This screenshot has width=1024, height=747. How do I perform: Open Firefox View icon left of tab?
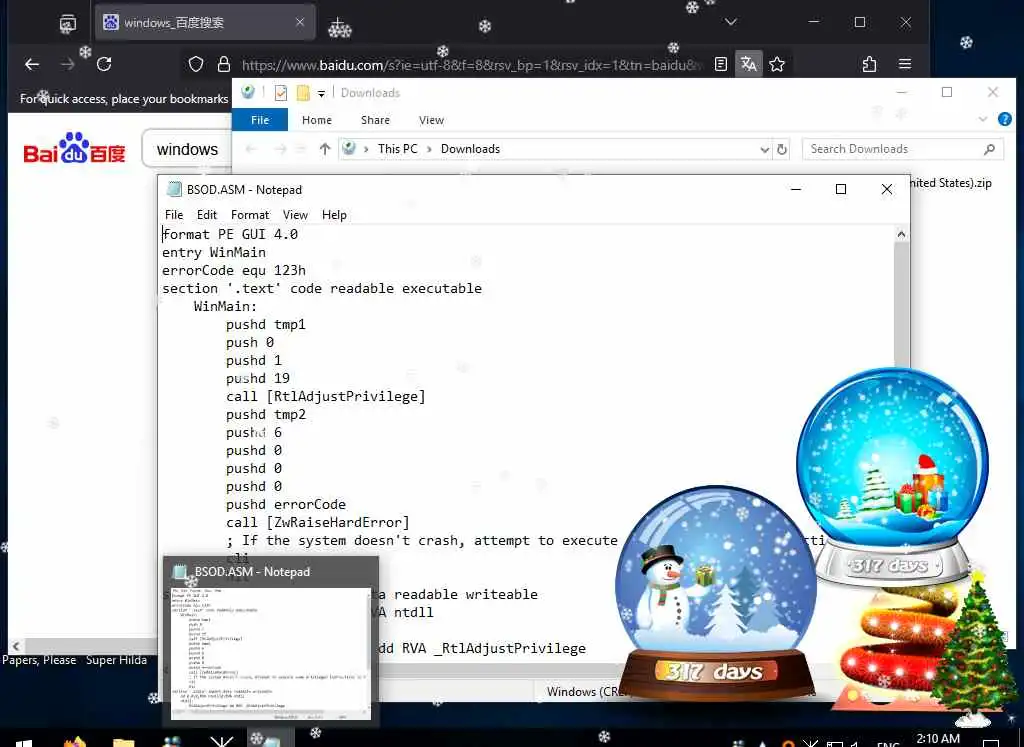pos(68,24)
